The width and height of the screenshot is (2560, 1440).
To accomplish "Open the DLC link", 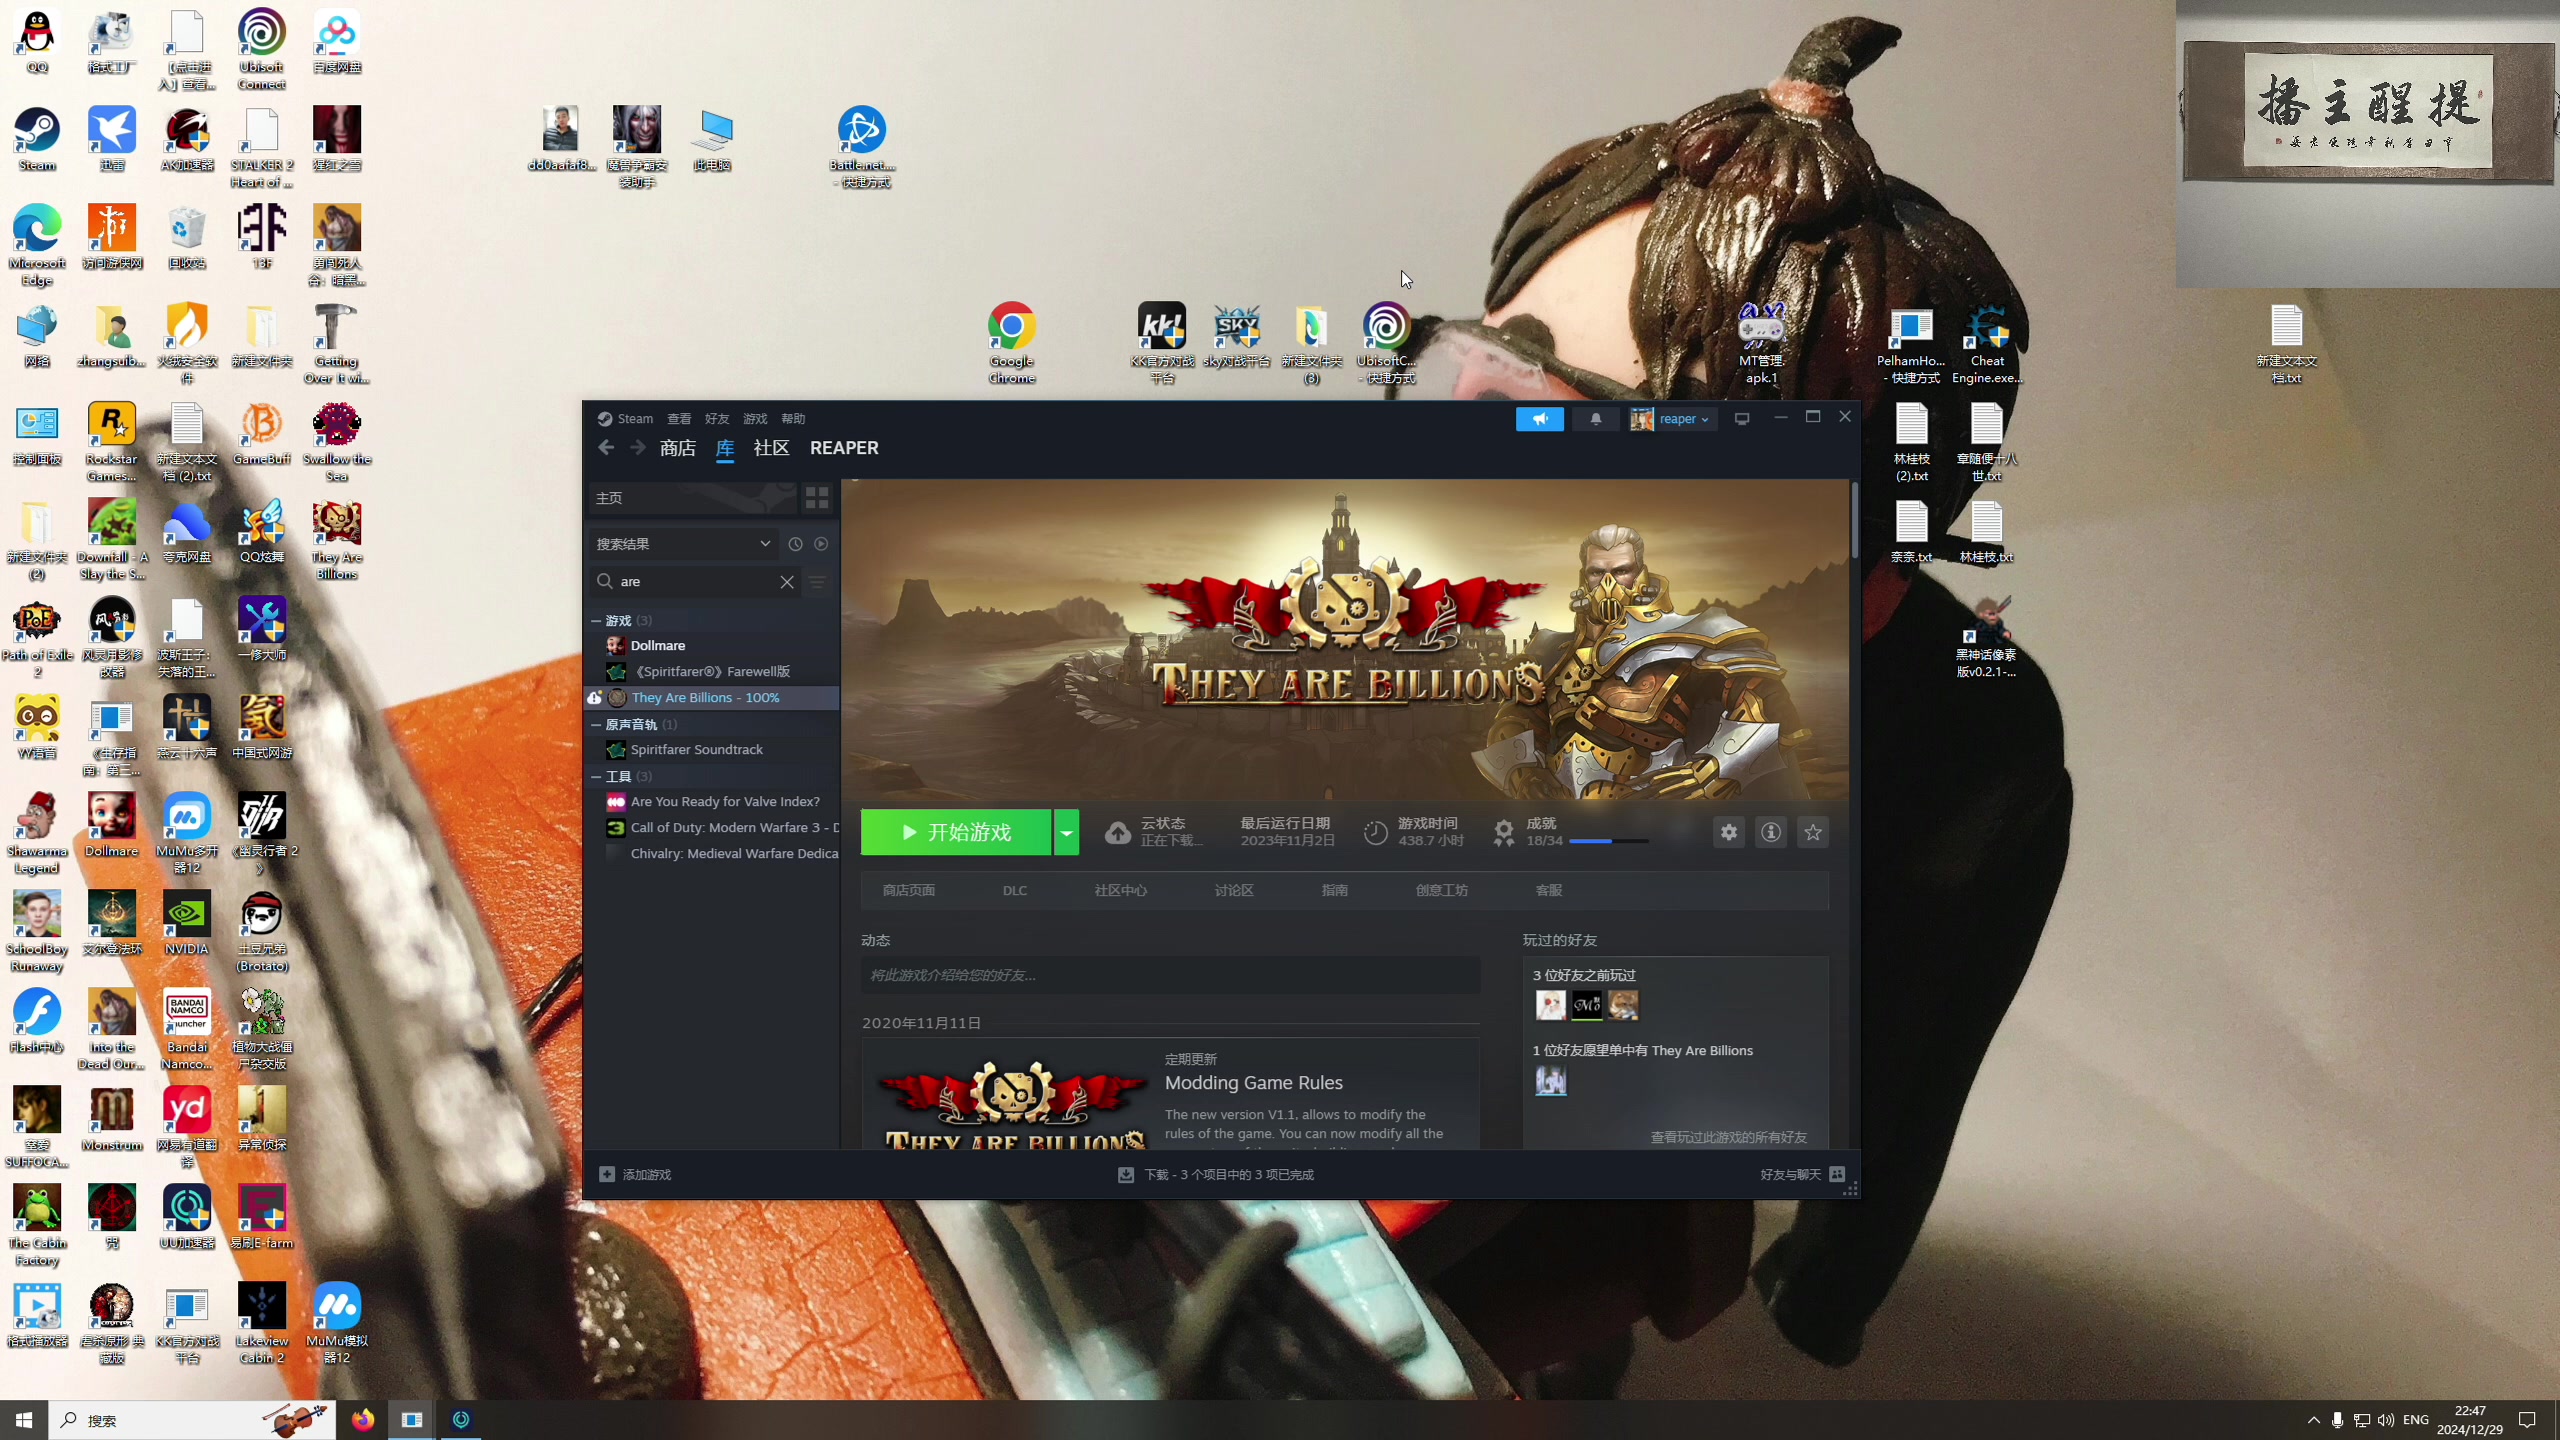I will tap(1015, 890).
